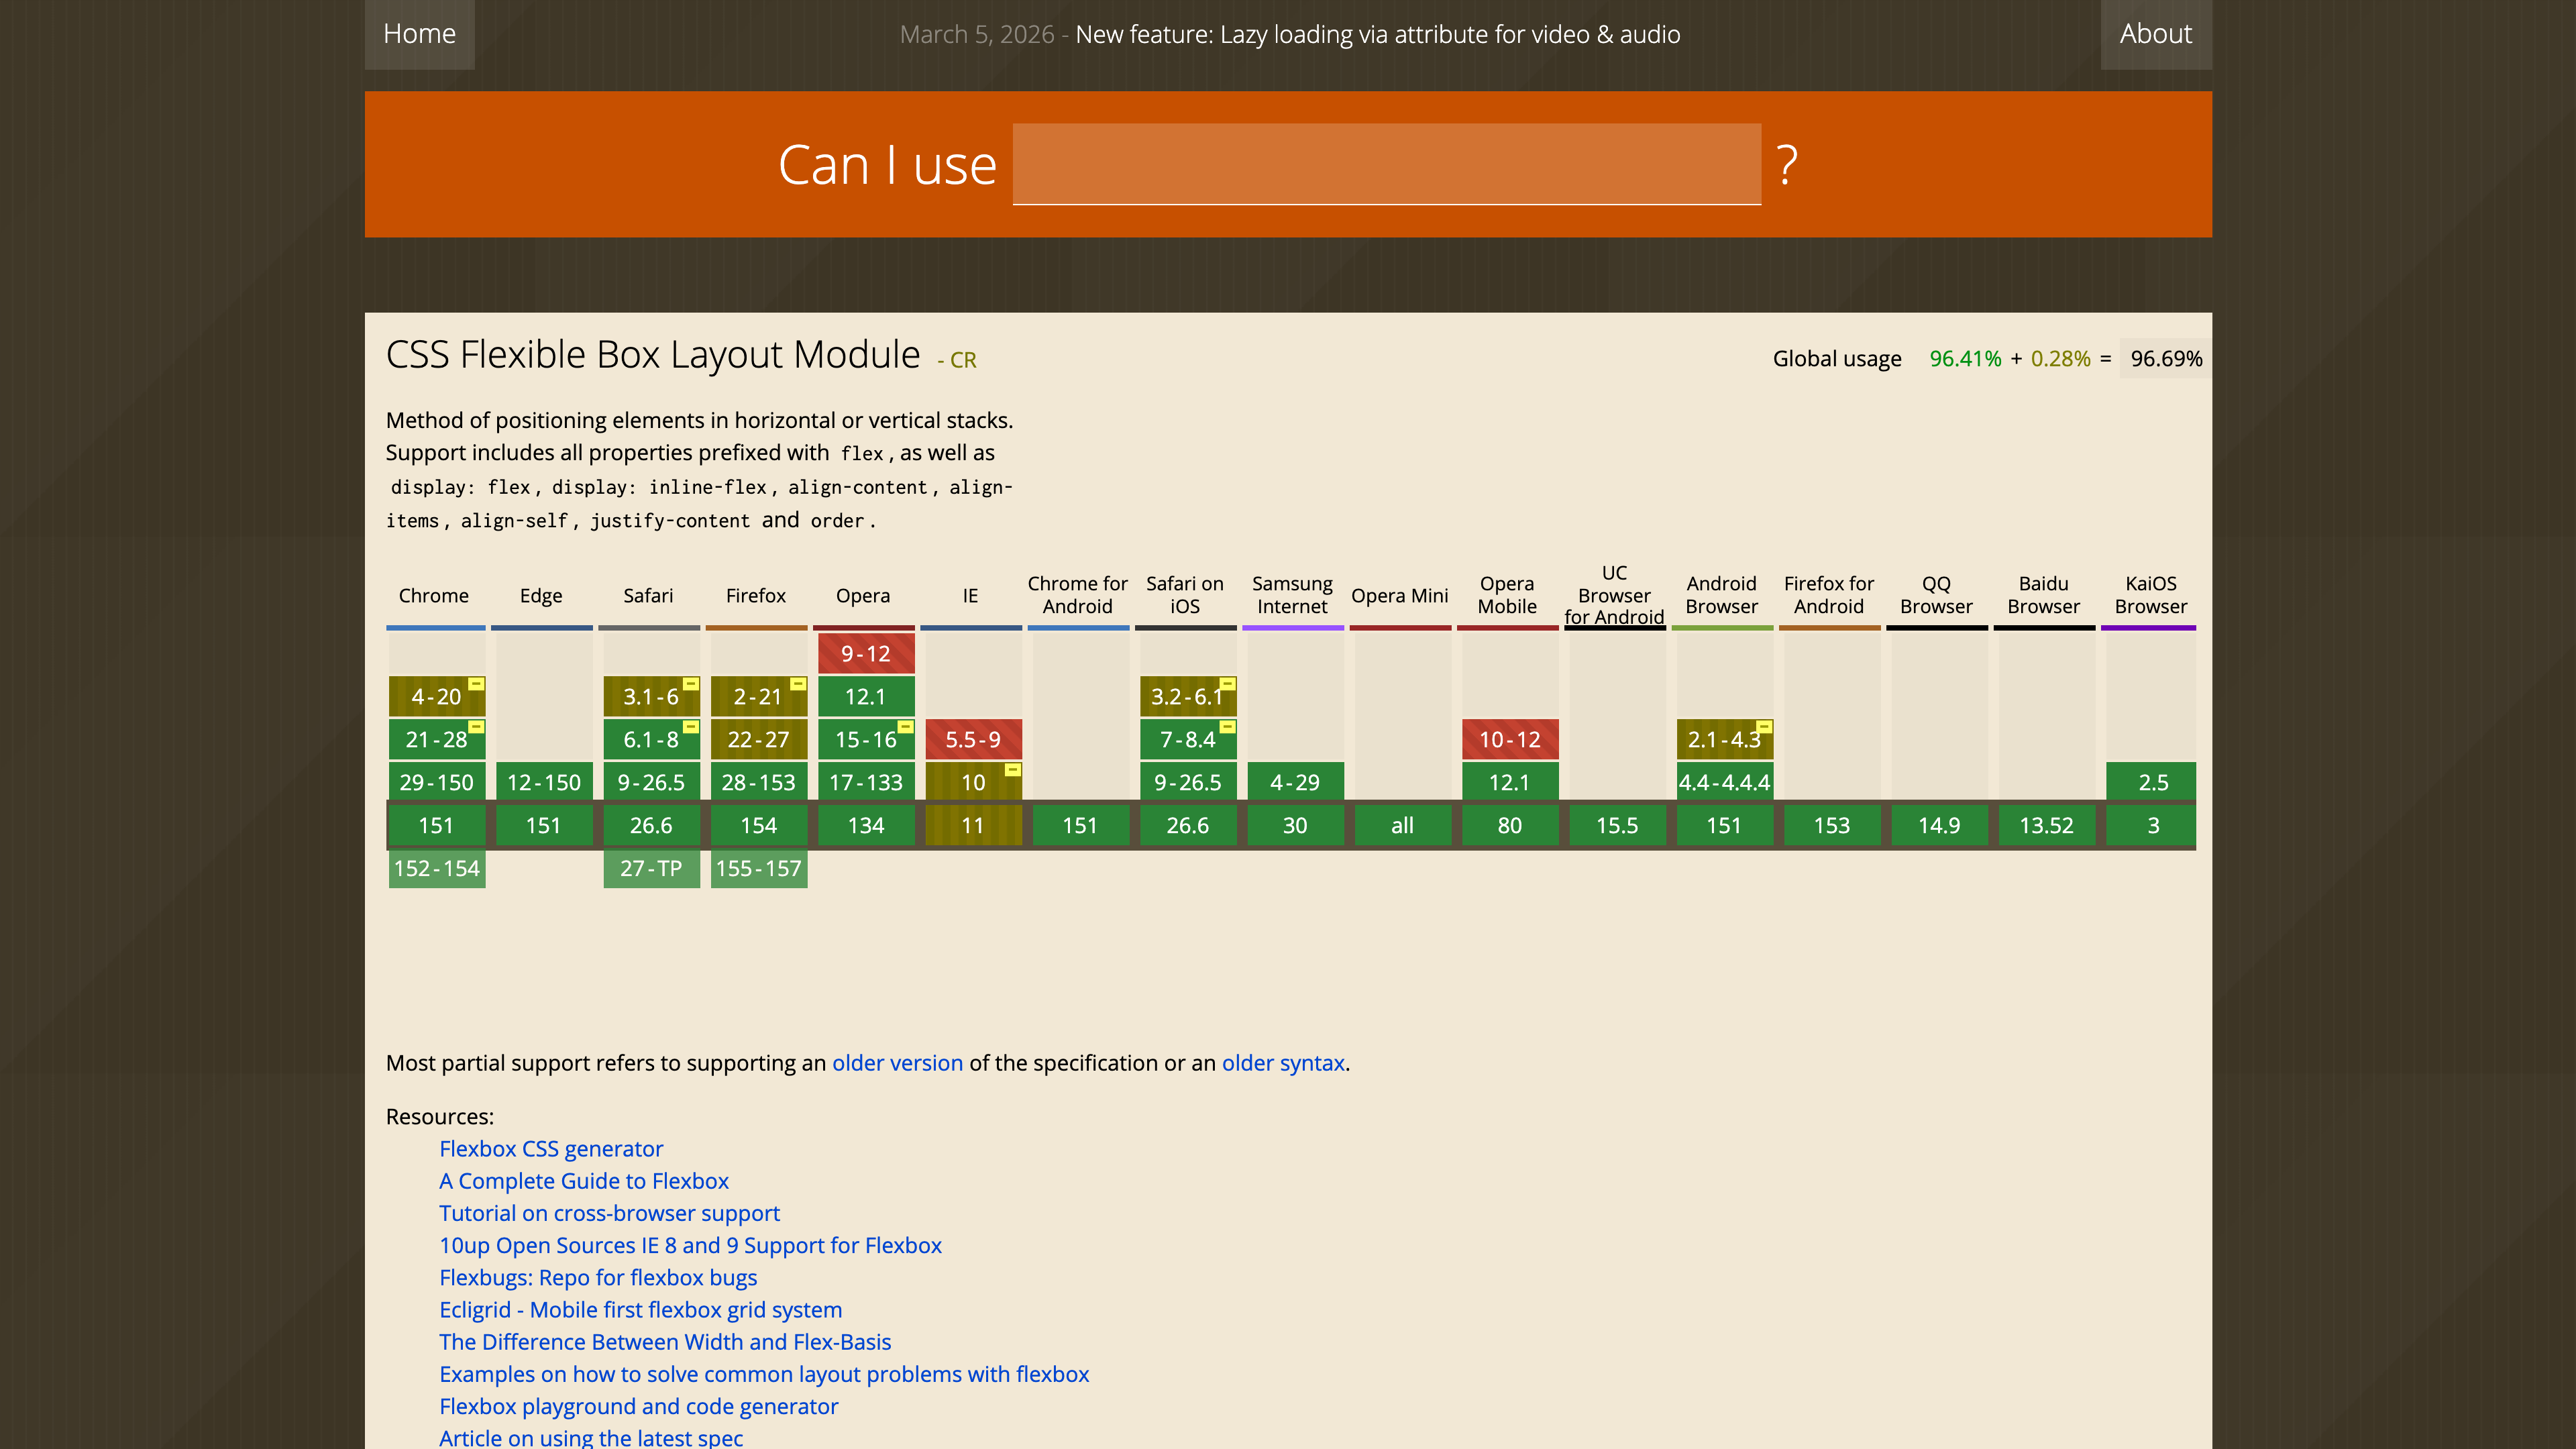Select Firefox 155-157 cell

click(758, 869)
